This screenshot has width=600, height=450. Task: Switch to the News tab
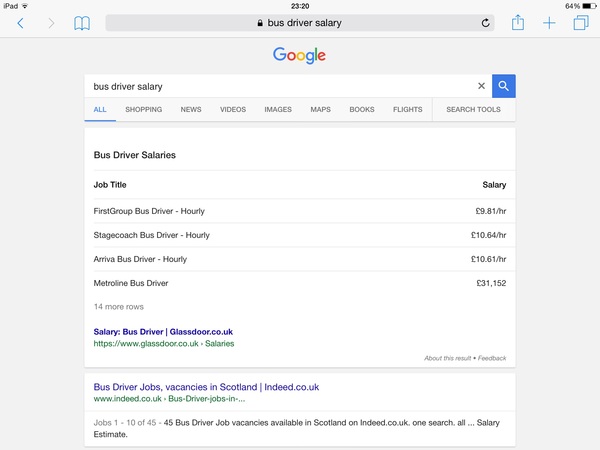191,109
